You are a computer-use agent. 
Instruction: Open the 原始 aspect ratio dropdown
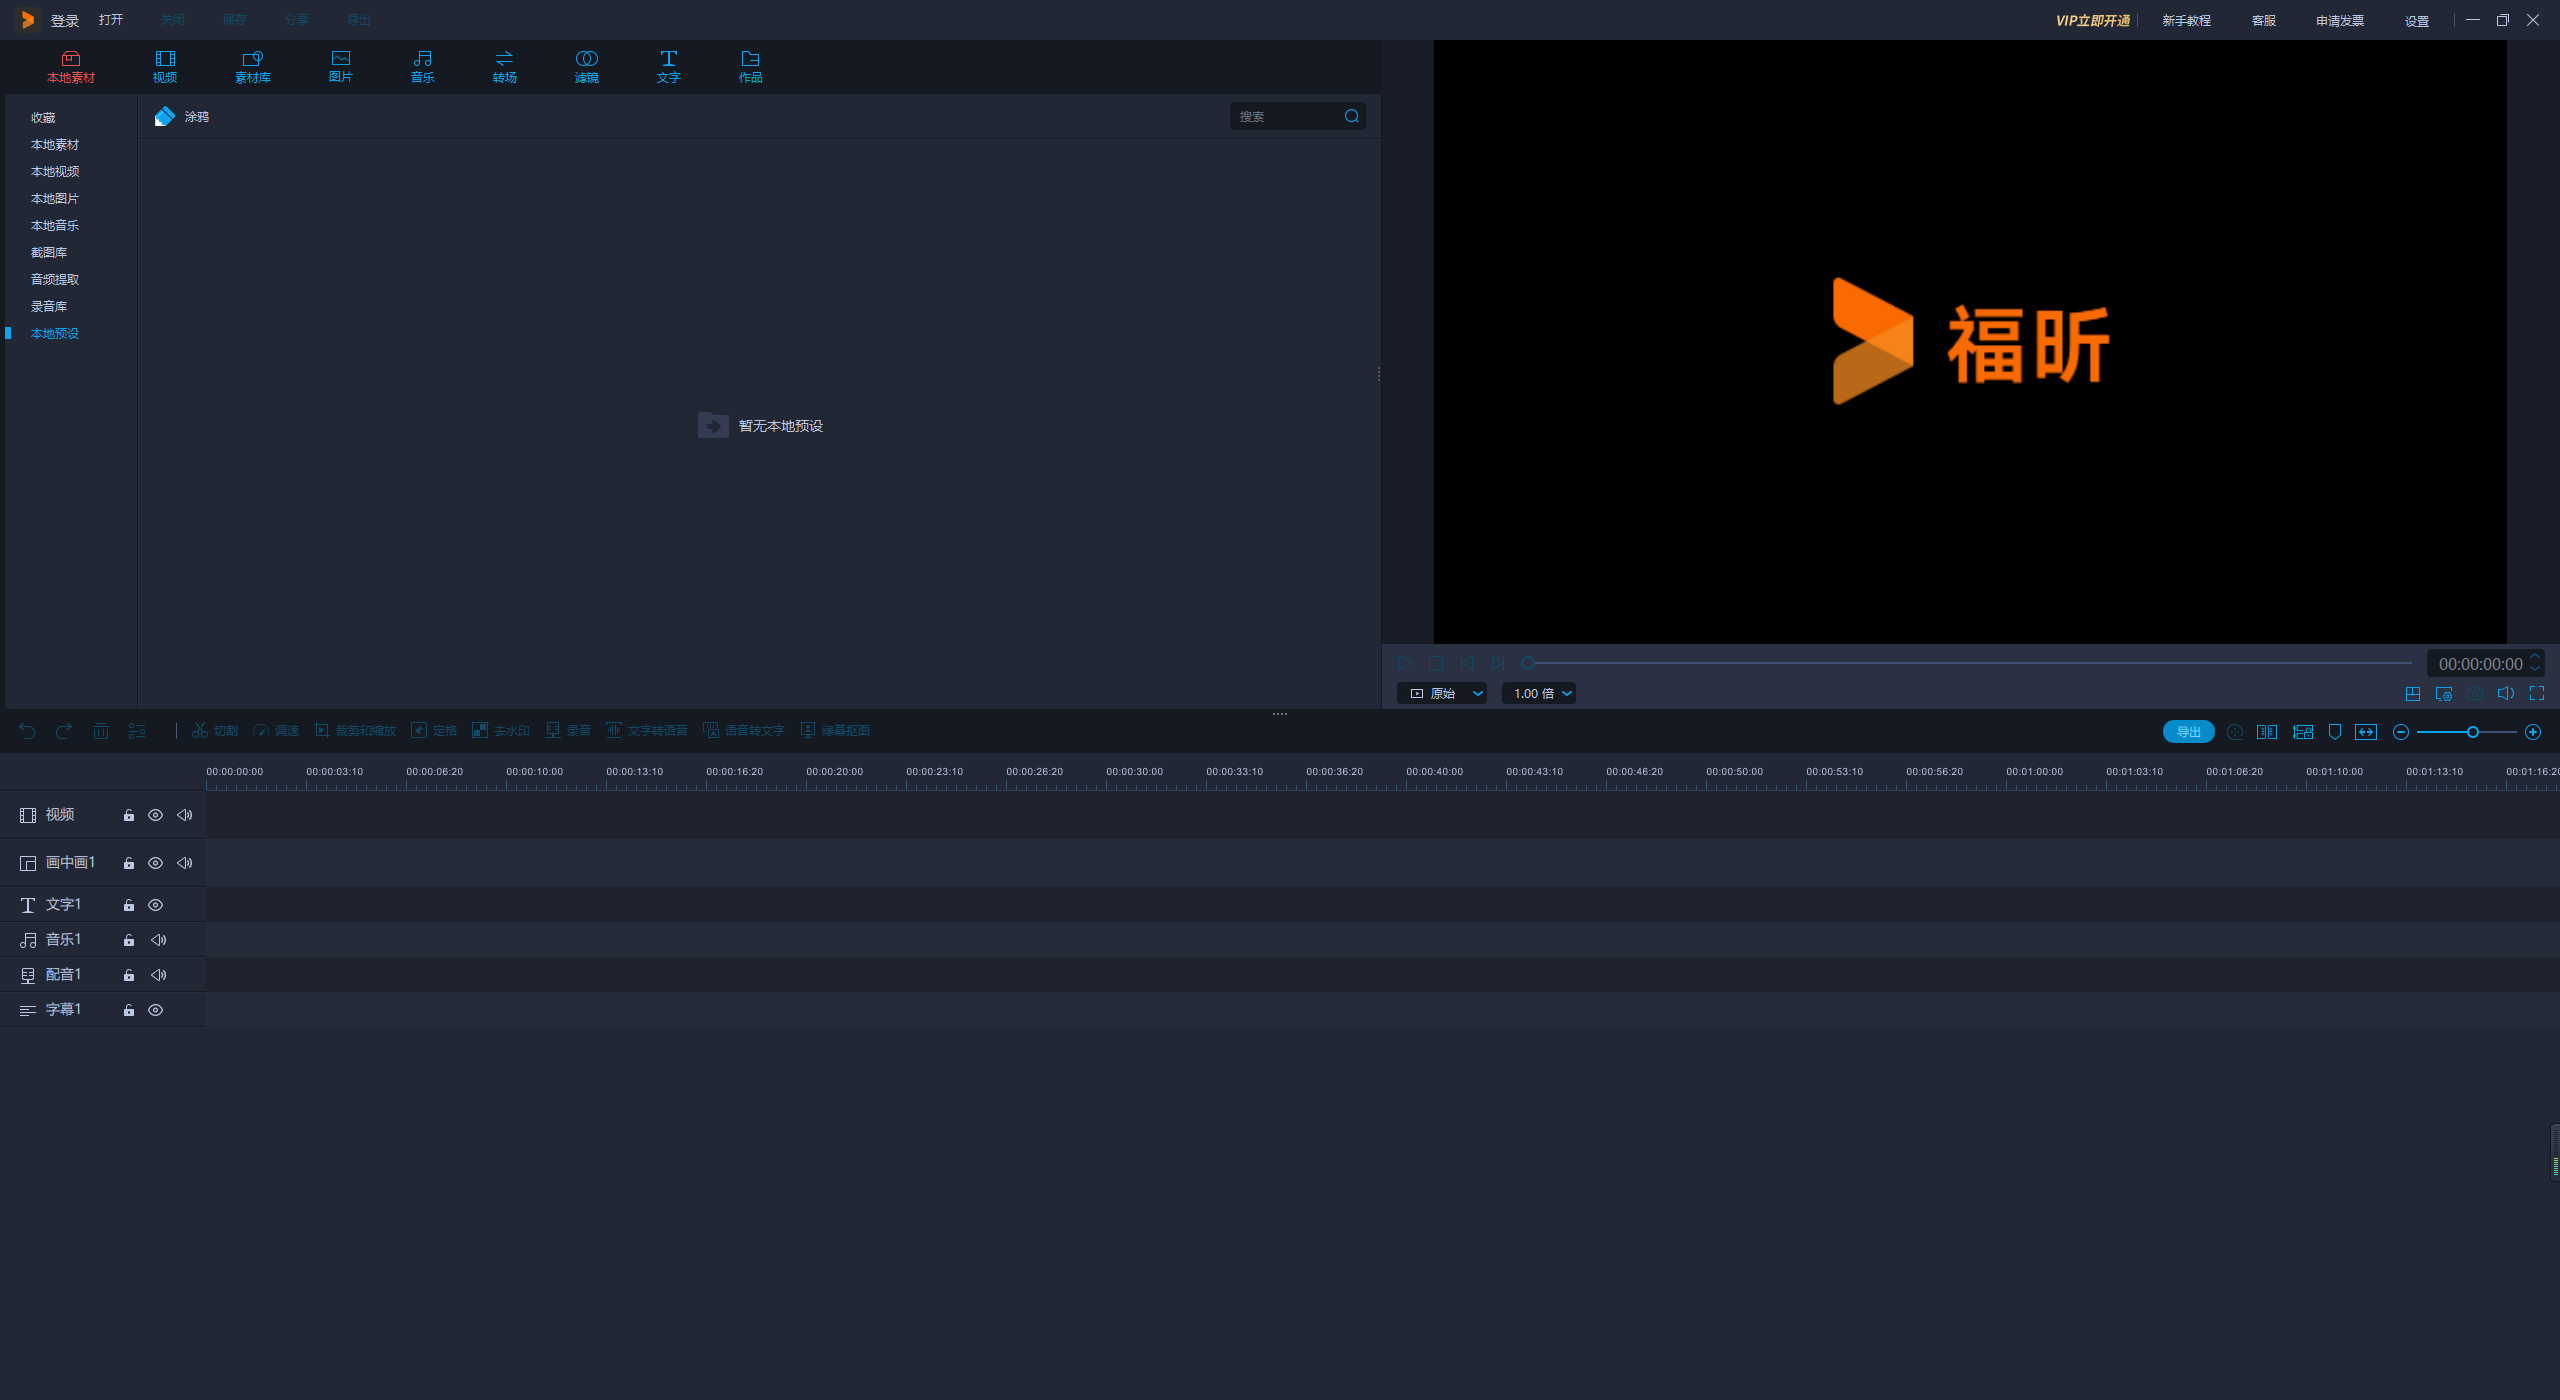tap(1442, 694)
